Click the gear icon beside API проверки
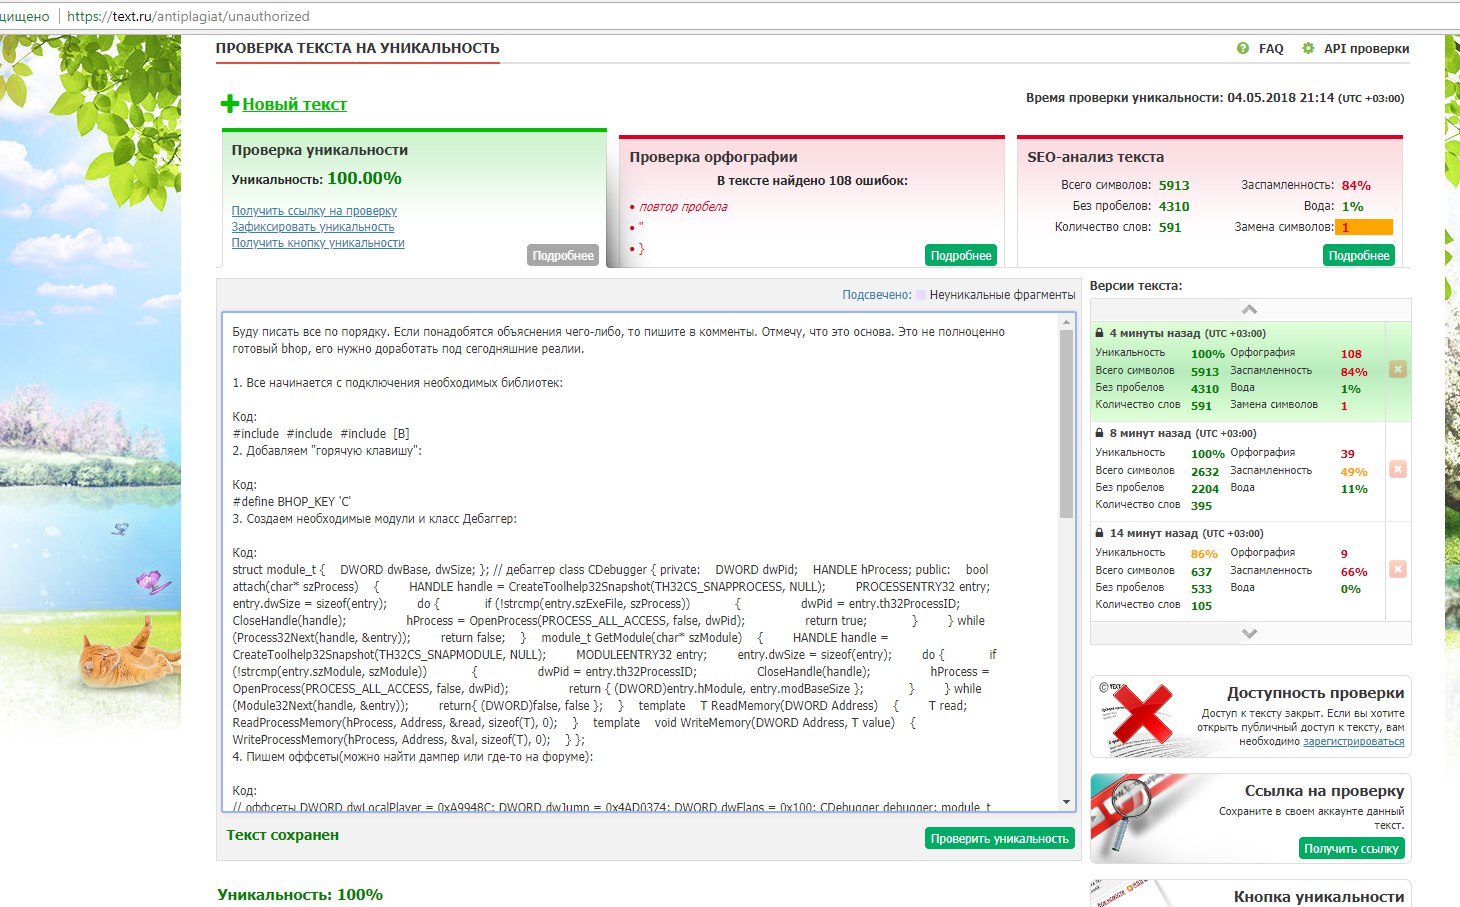Screen dimensions: 1460x907 [1308, 48]
